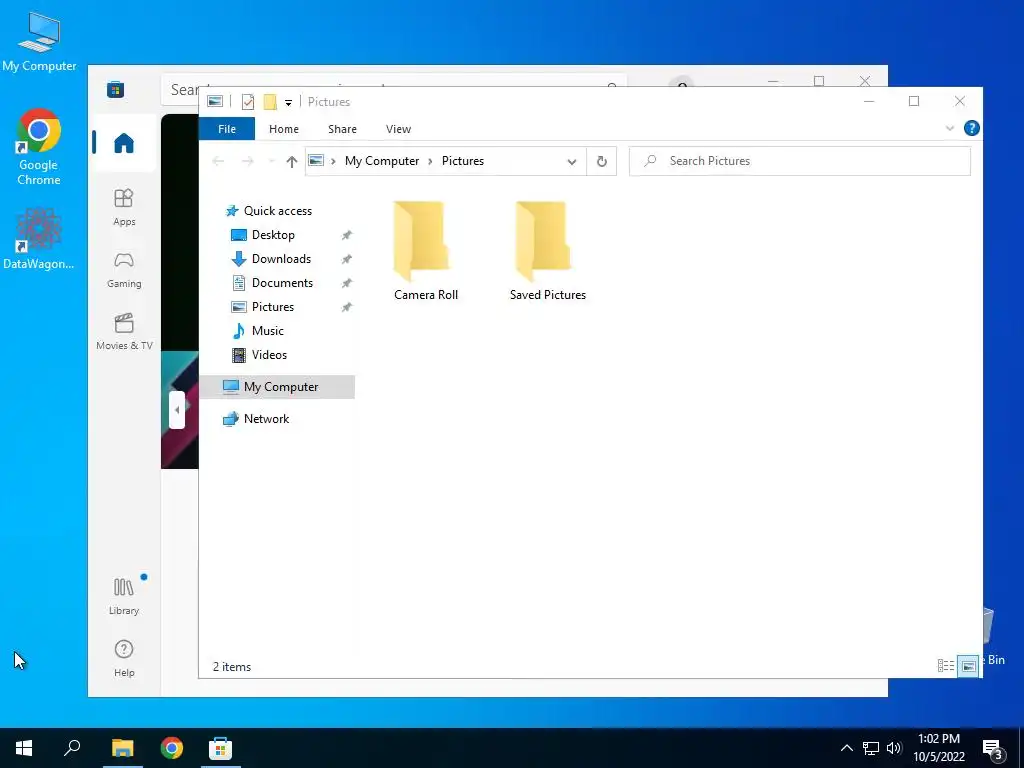Image resolution: width=1024 pixels, height=768 pixels.
Task: Open the File Explorer Help icon
Action: 971,128
